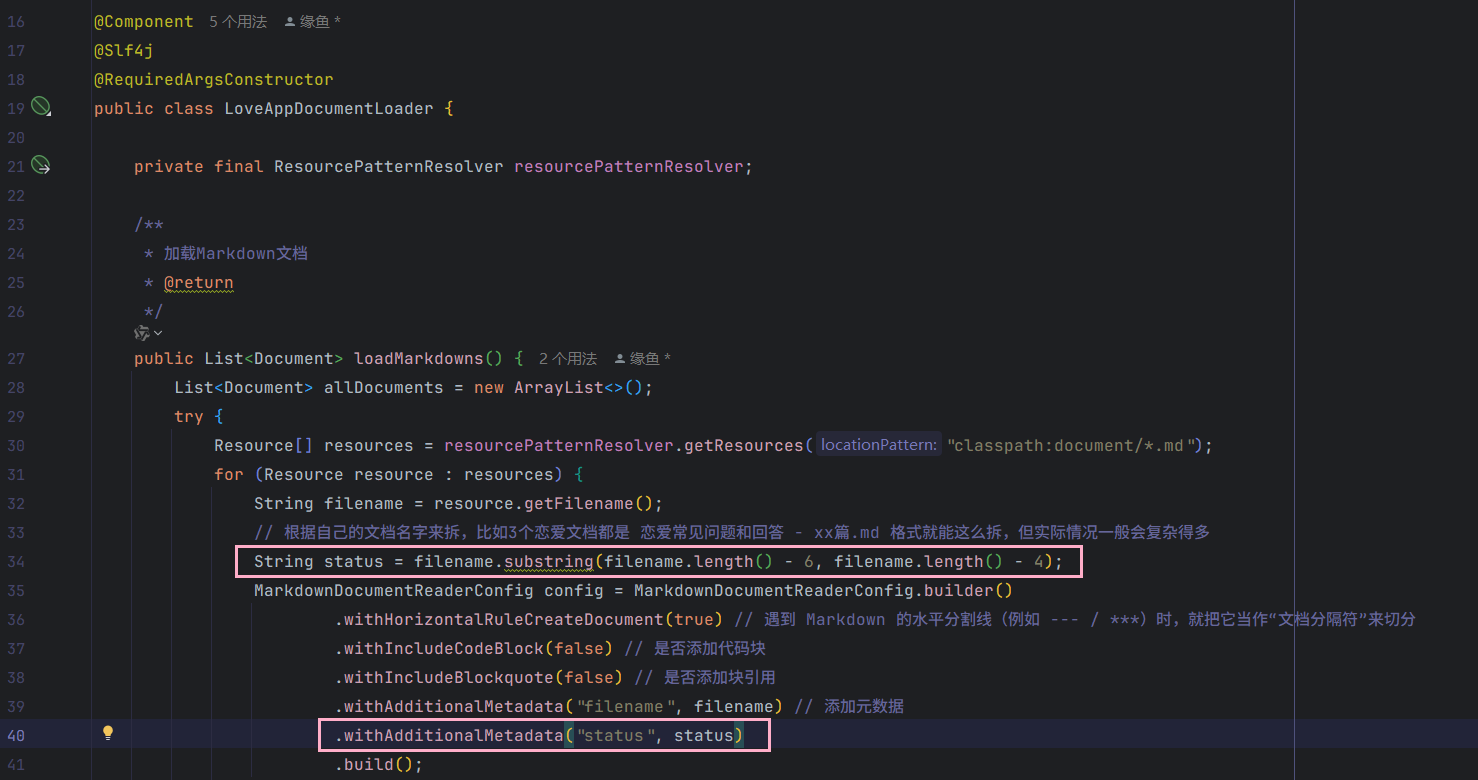Image resolution: width=1478 pixels, height=780 pixels.
Task: Click line number 30 in the gutter
Action: 16,445
